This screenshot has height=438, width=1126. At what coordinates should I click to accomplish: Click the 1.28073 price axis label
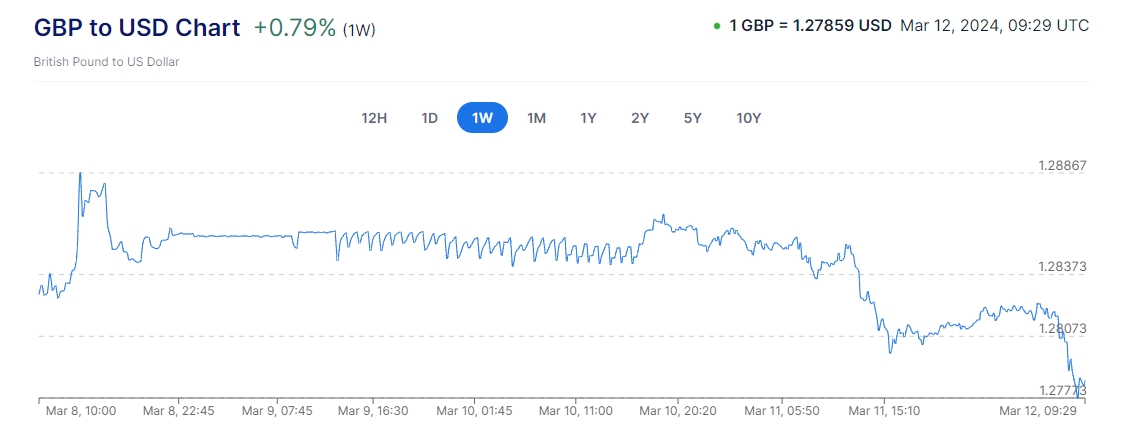[1062, 328]
